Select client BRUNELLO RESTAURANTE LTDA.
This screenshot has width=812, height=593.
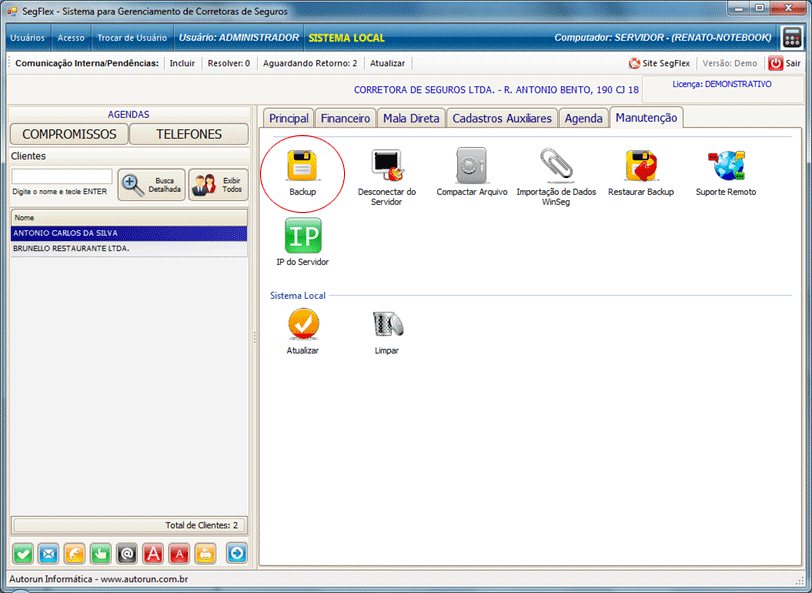tap(129, 249)
